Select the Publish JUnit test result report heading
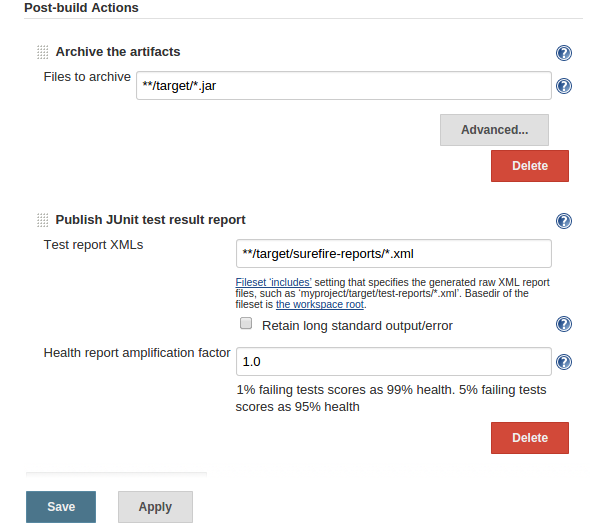The height and width of the screenshot is (529, 590). tap(151, 219)
